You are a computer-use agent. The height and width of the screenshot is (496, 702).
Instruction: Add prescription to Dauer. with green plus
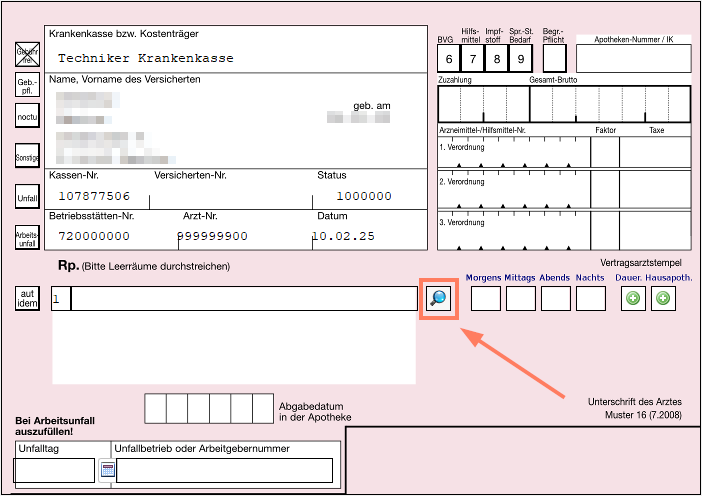pyautogui.click(x=633, y=298)
